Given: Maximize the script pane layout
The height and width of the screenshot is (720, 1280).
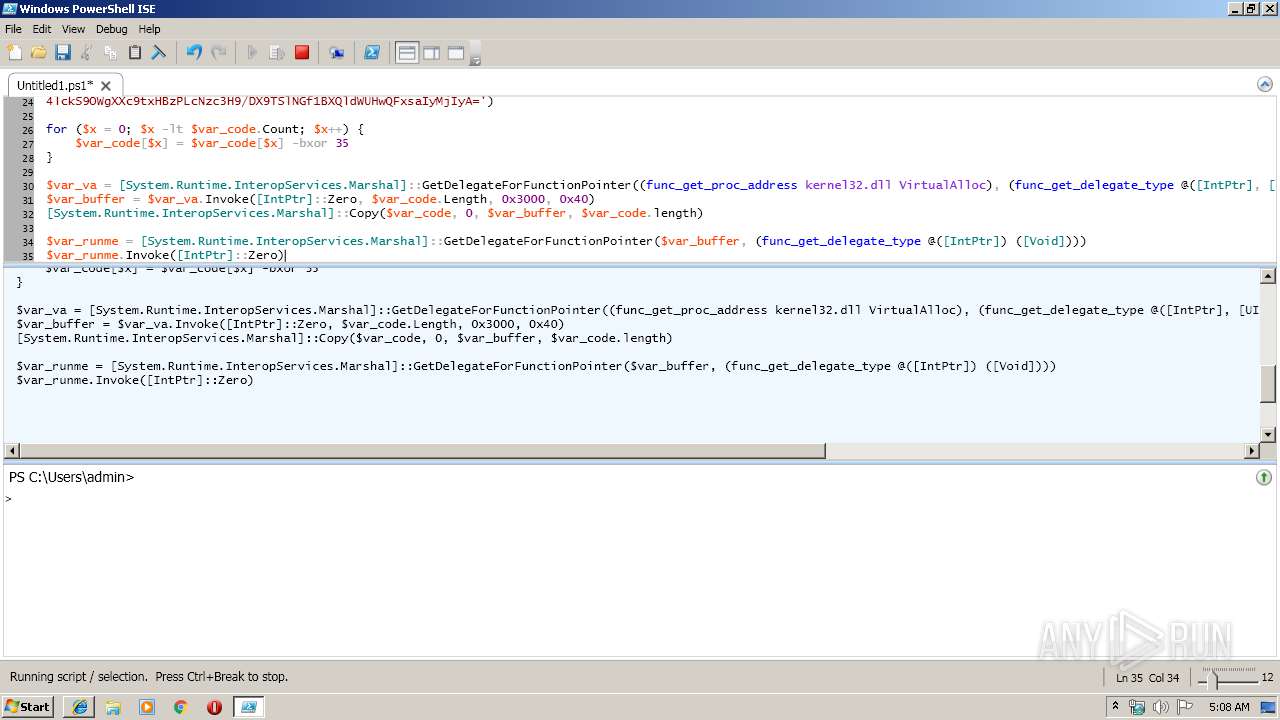Looking at the screenshot, I should (x=455, y=53).
